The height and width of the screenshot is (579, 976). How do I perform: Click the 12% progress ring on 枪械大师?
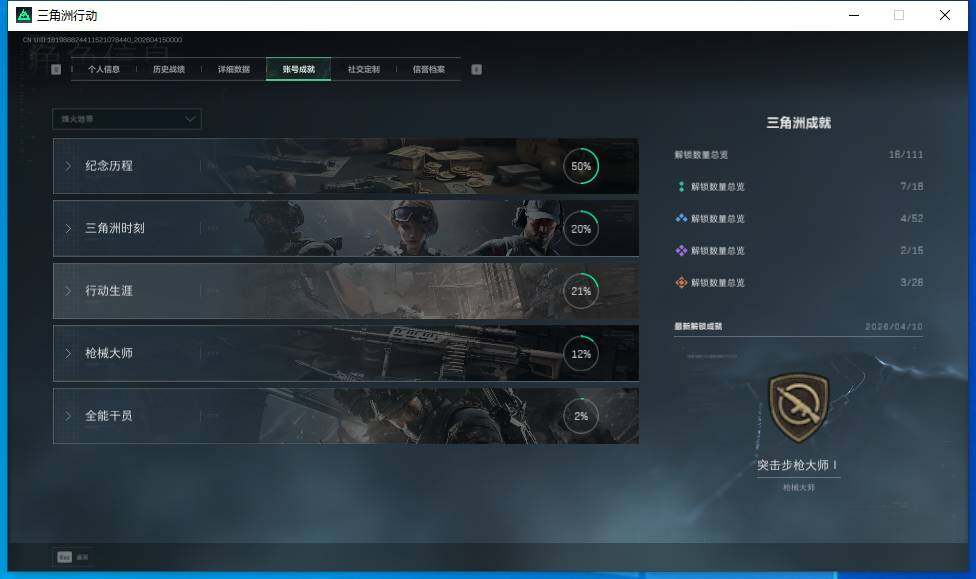(581, 354)
